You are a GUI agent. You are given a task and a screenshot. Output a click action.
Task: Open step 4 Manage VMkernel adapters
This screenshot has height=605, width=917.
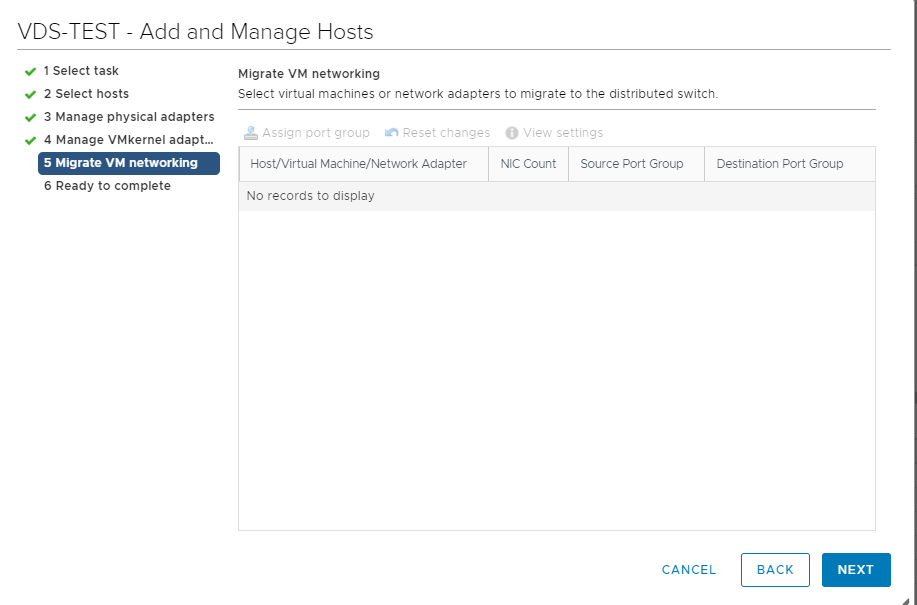pos(129,140)
